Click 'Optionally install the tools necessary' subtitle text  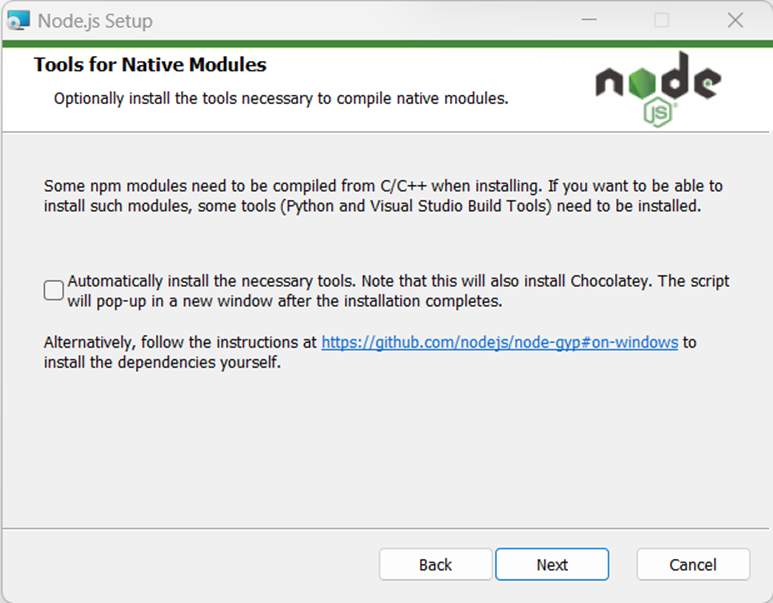click(281, 99)
